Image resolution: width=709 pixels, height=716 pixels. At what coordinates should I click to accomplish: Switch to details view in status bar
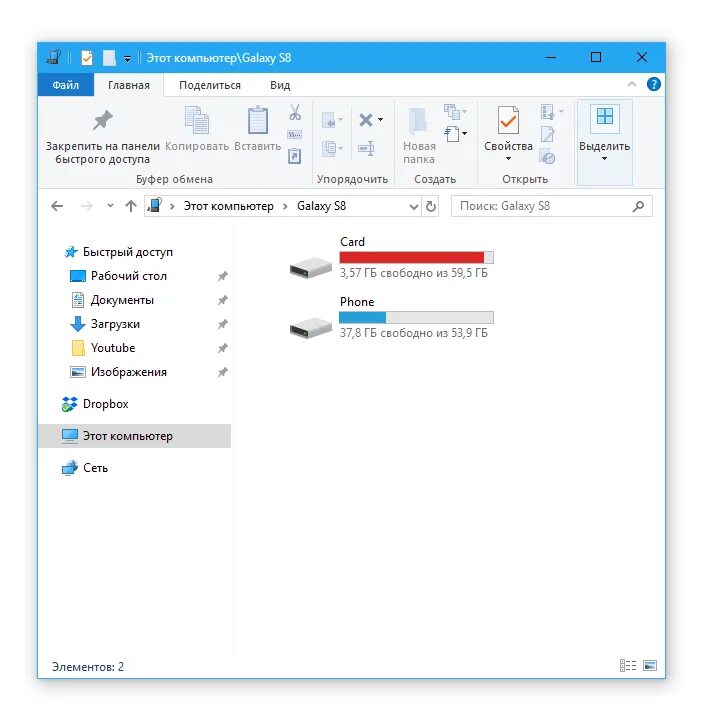point(628,665)
